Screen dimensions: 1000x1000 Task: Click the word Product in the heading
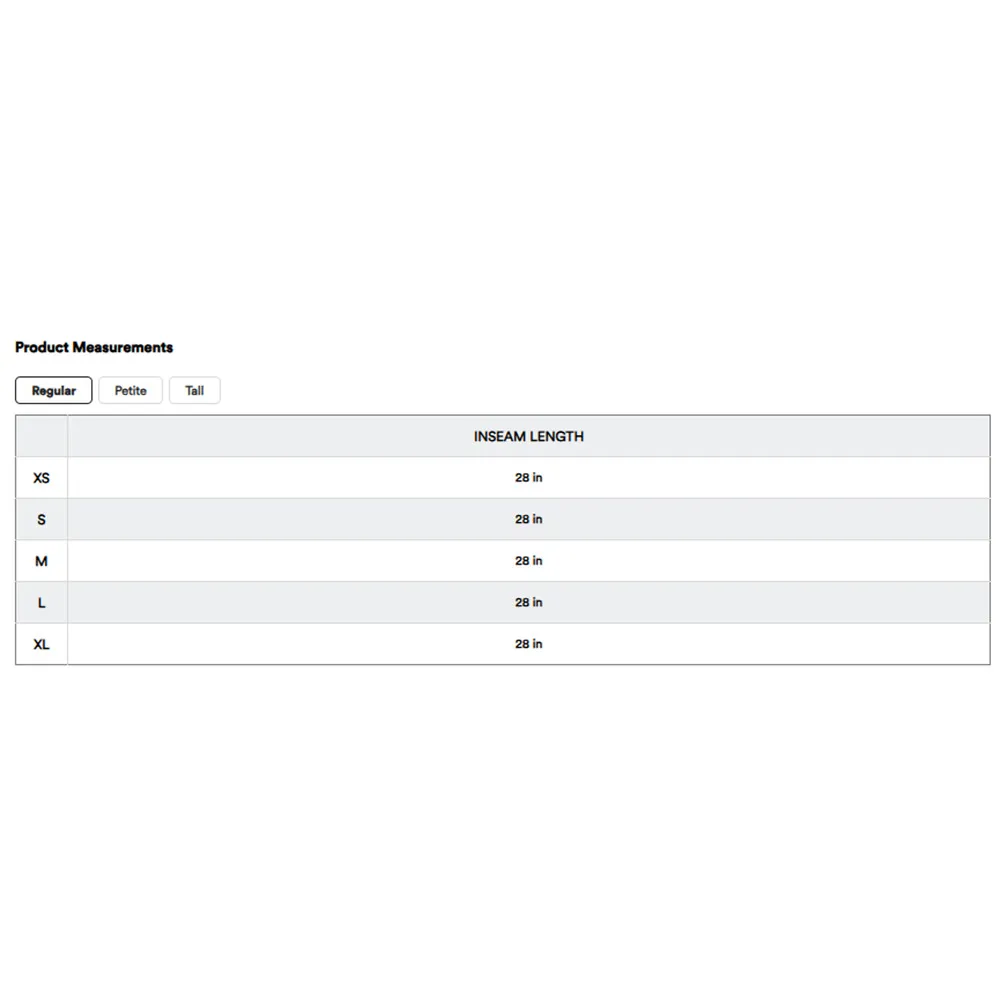[42, 348]
